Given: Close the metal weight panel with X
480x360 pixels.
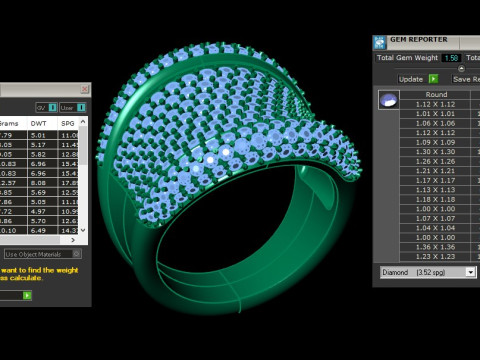Looking at the screenshot, I should coord(85,89).
